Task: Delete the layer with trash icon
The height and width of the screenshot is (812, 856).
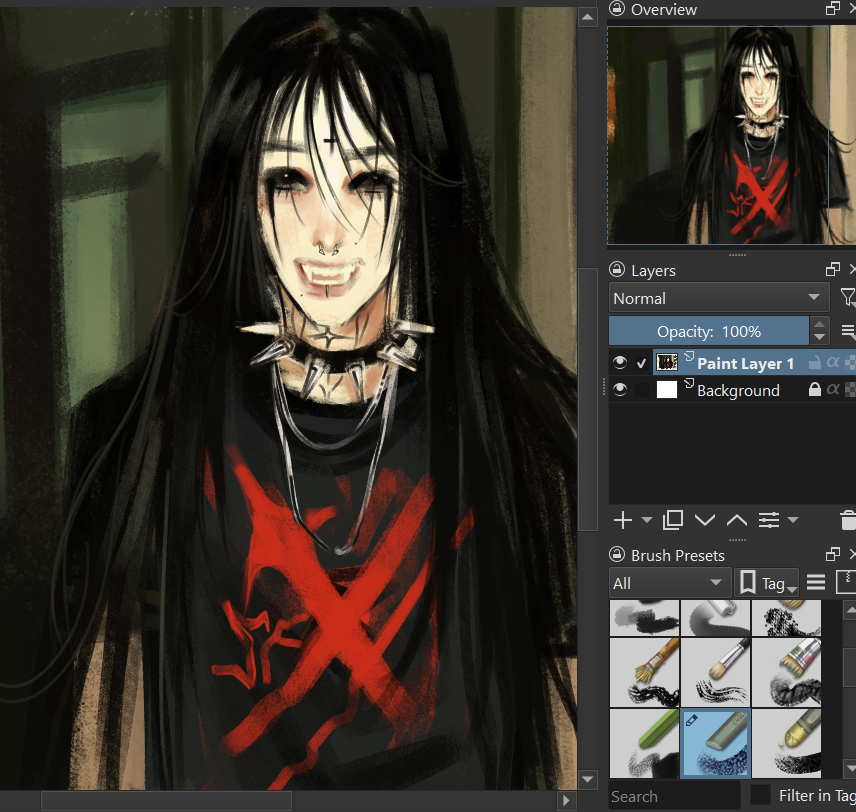Action: click(848, 520)
